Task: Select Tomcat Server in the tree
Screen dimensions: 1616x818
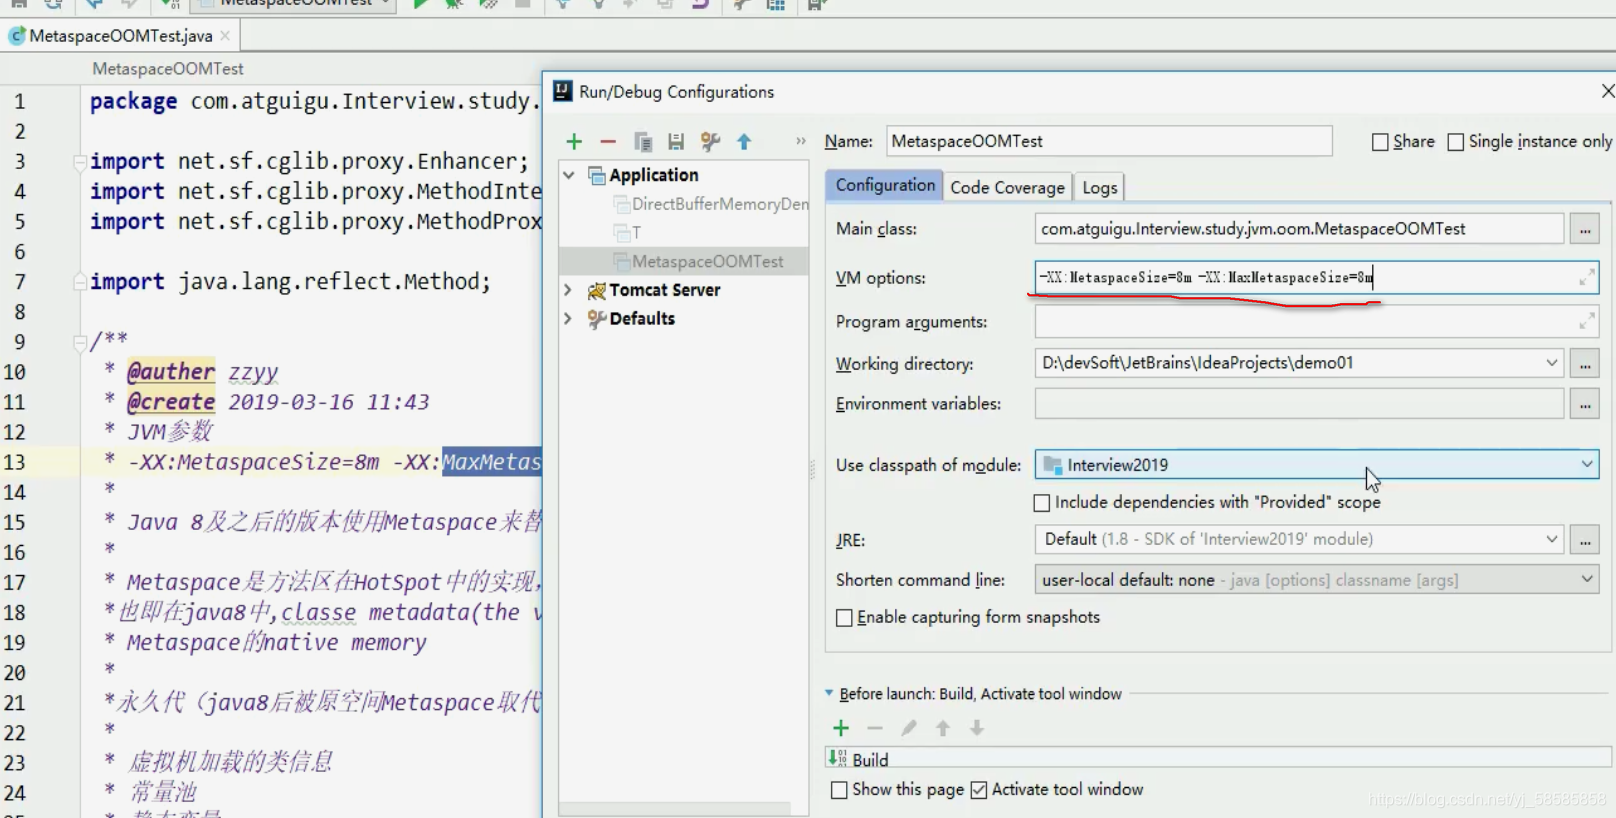Action: (x=665, y=290)
